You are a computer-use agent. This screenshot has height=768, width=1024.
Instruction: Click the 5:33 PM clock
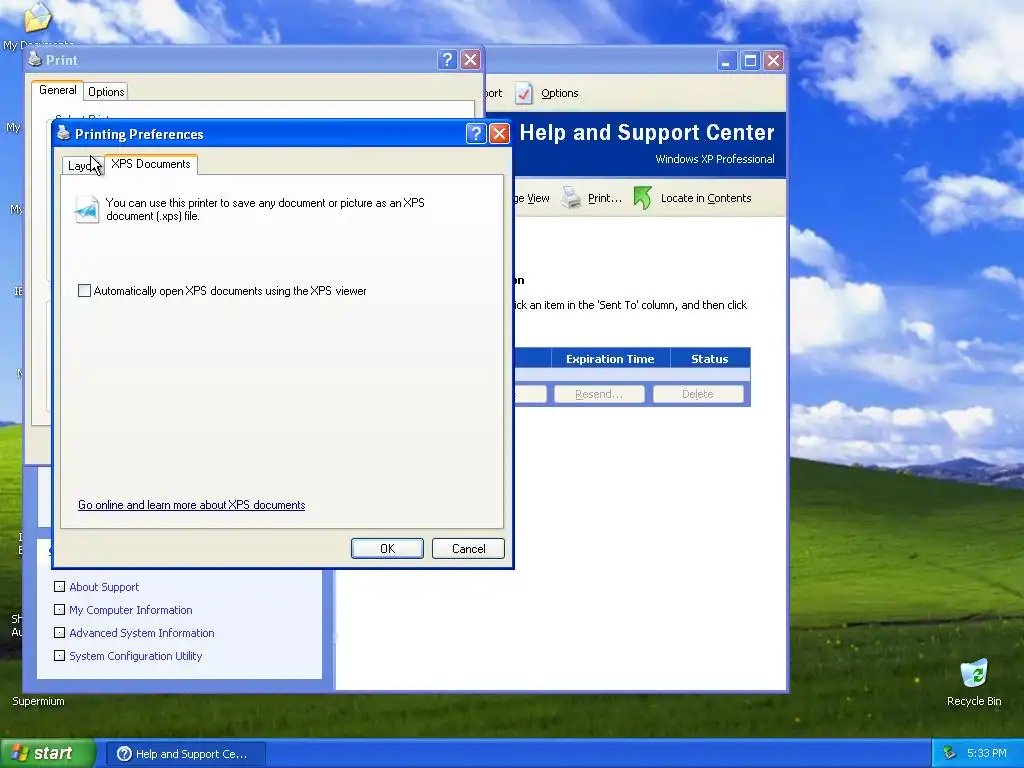987,753
